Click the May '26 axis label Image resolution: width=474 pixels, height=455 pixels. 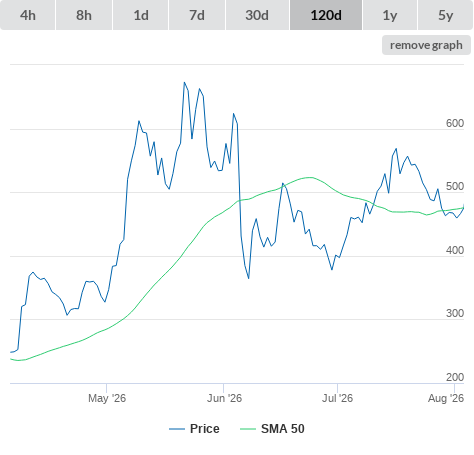coord(107,398)
